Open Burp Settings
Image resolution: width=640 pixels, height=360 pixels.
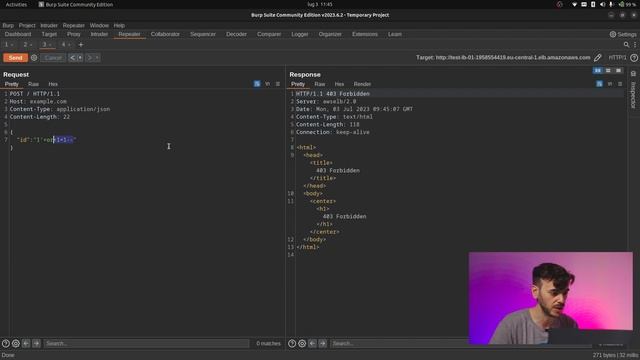click(x=623, y=34)
